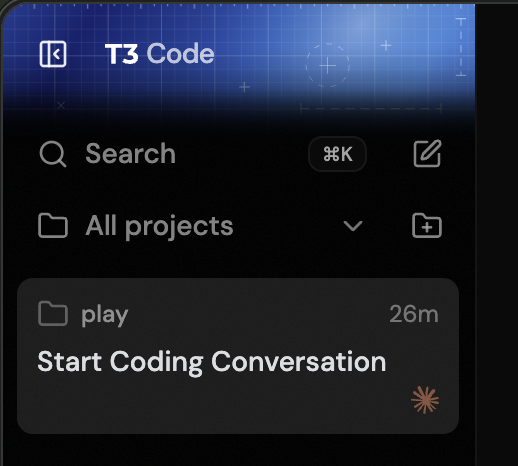The width and height of the screenshot is (518, 466).
Task: Click the 26m timestamp on the thread
Action: 414,314
